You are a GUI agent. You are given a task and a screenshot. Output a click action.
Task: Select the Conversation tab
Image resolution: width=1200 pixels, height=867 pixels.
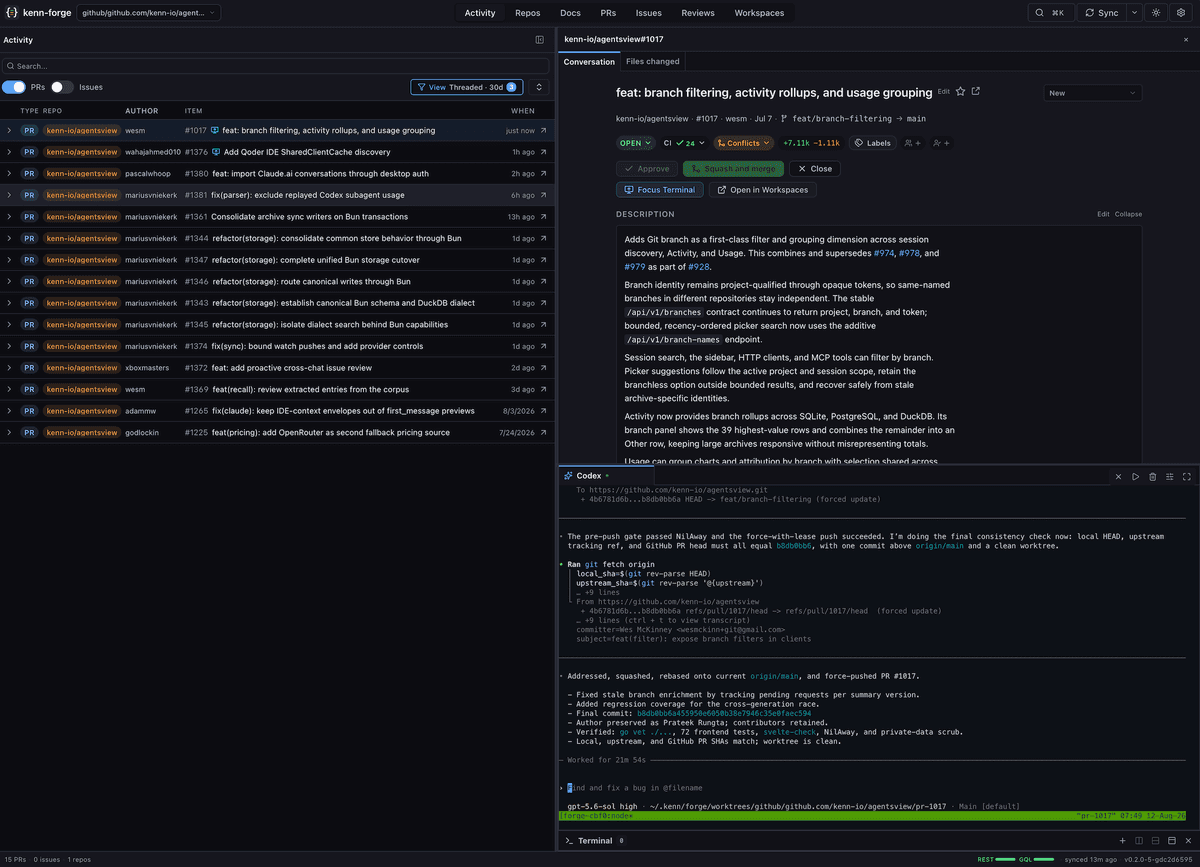point(589,62)
